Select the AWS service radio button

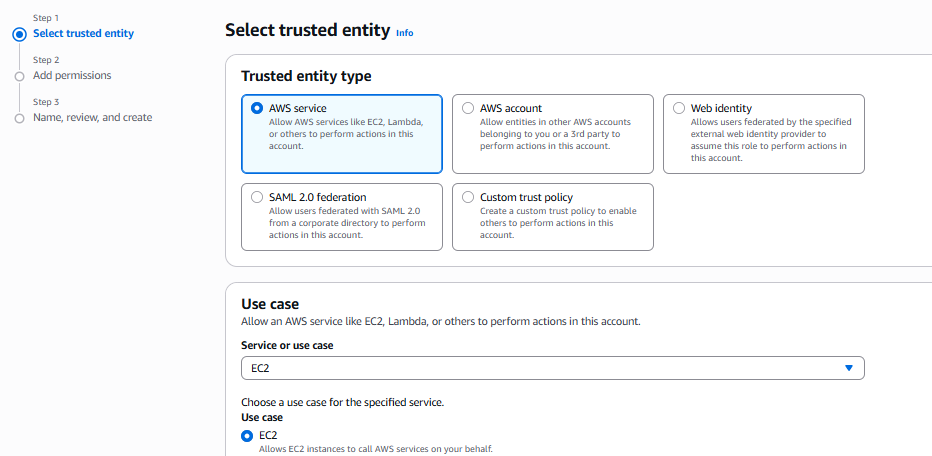click(257, 108)
